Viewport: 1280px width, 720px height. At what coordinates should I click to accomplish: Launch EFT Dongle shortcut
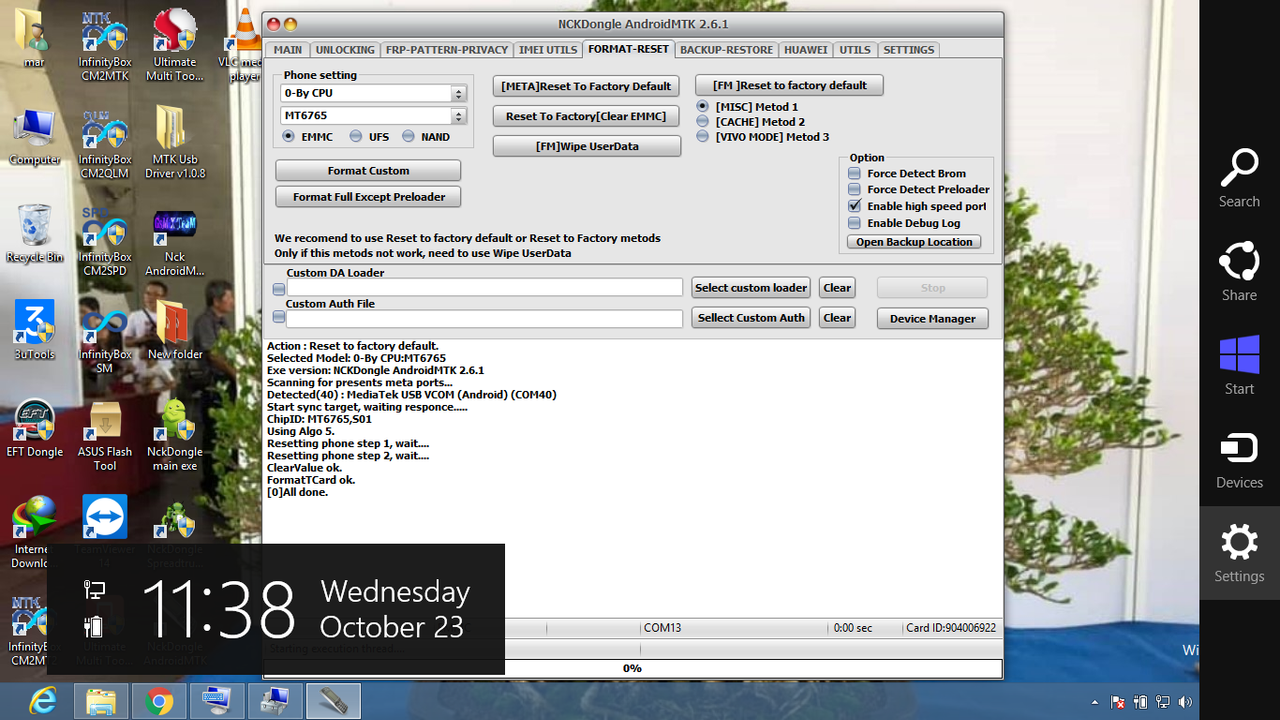point(34,428)
